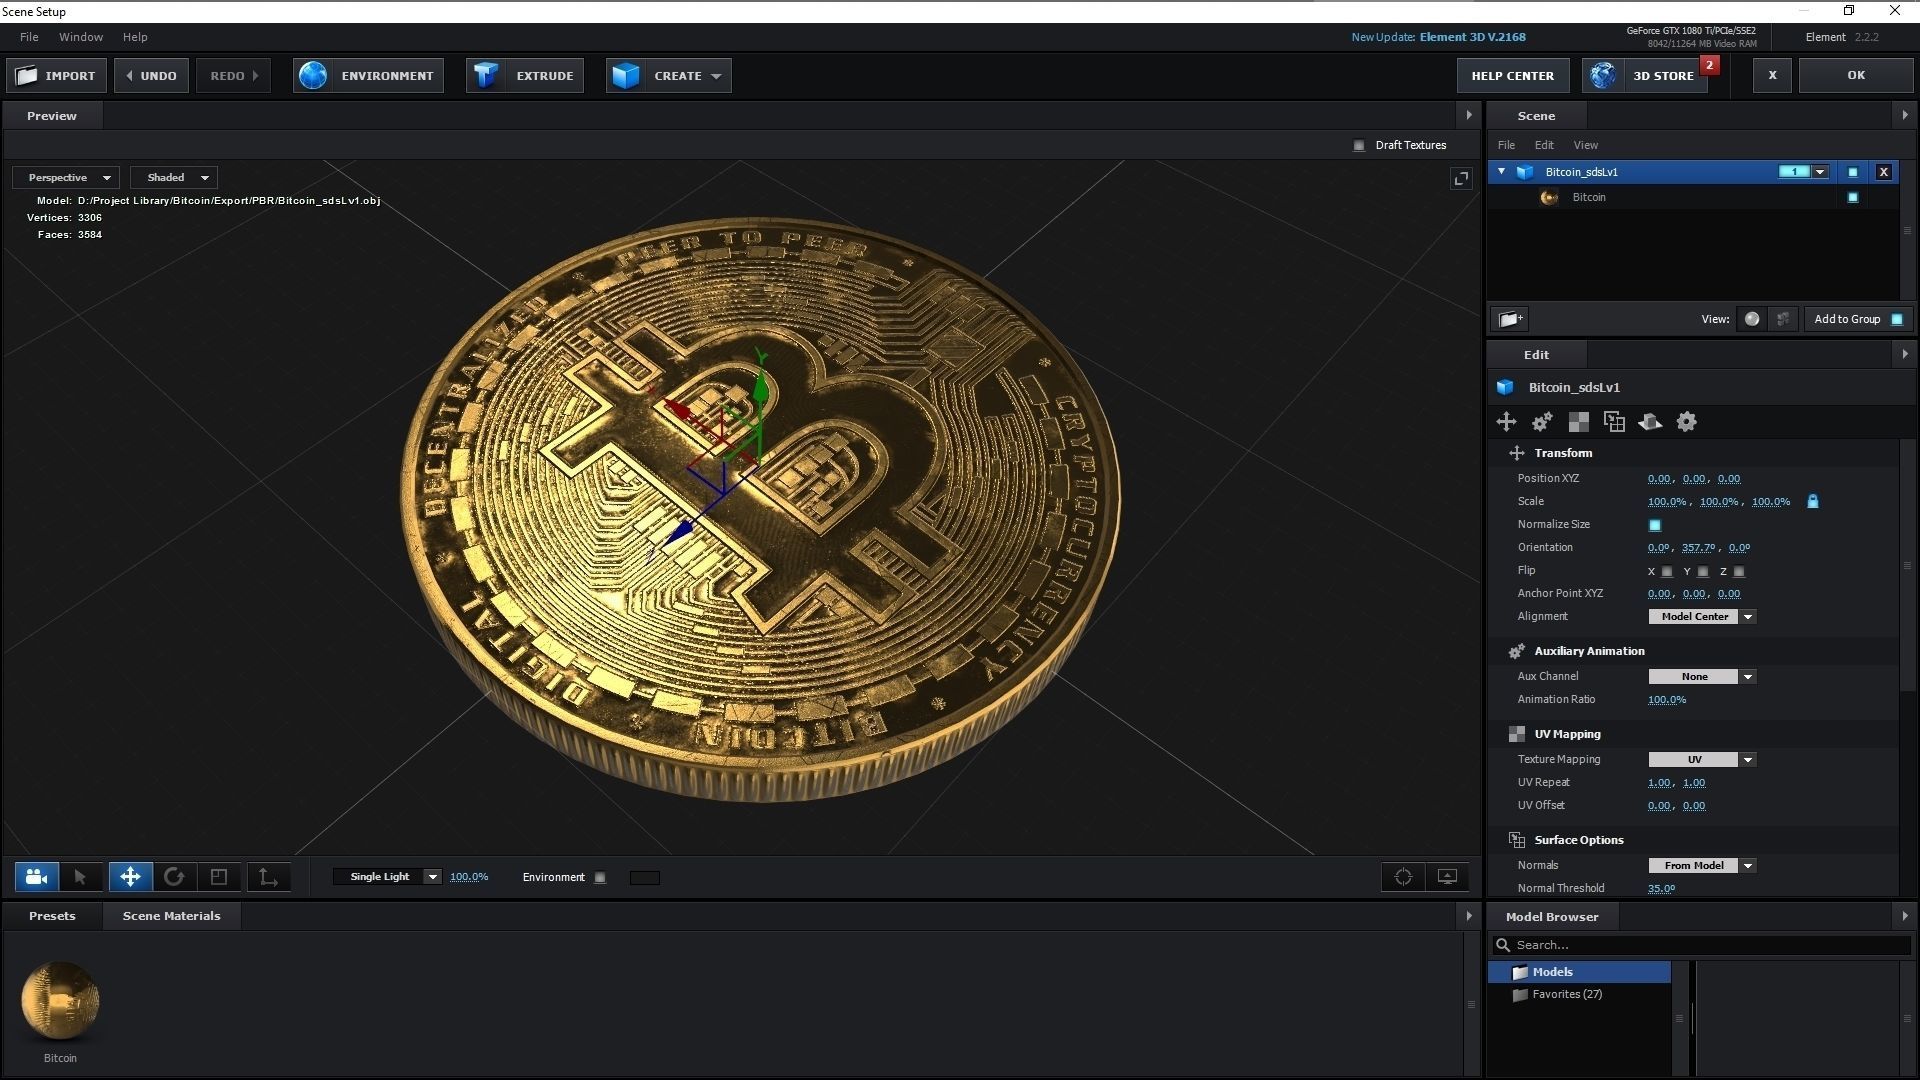Toggle Flip on the X axis

[1667, 571]
